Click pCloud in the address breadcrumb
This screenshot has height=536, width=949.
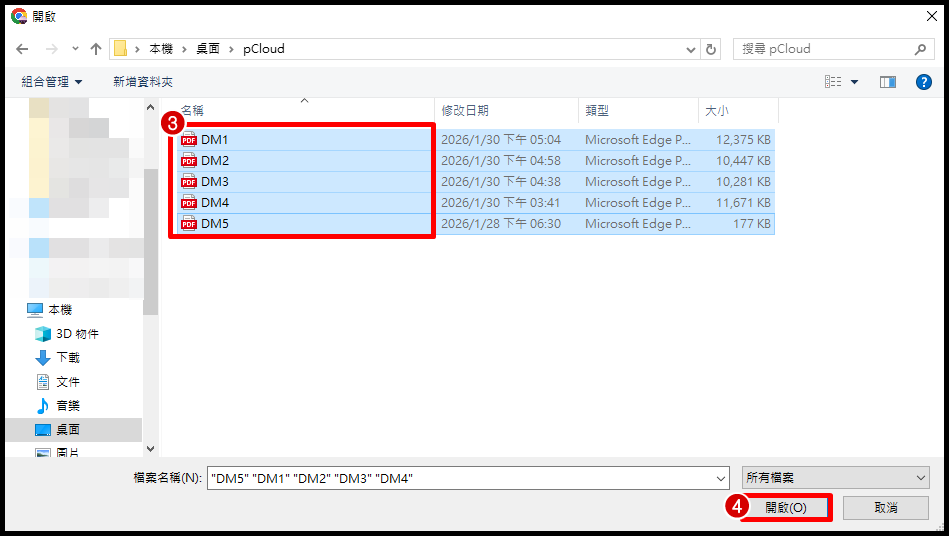(264, 49)
